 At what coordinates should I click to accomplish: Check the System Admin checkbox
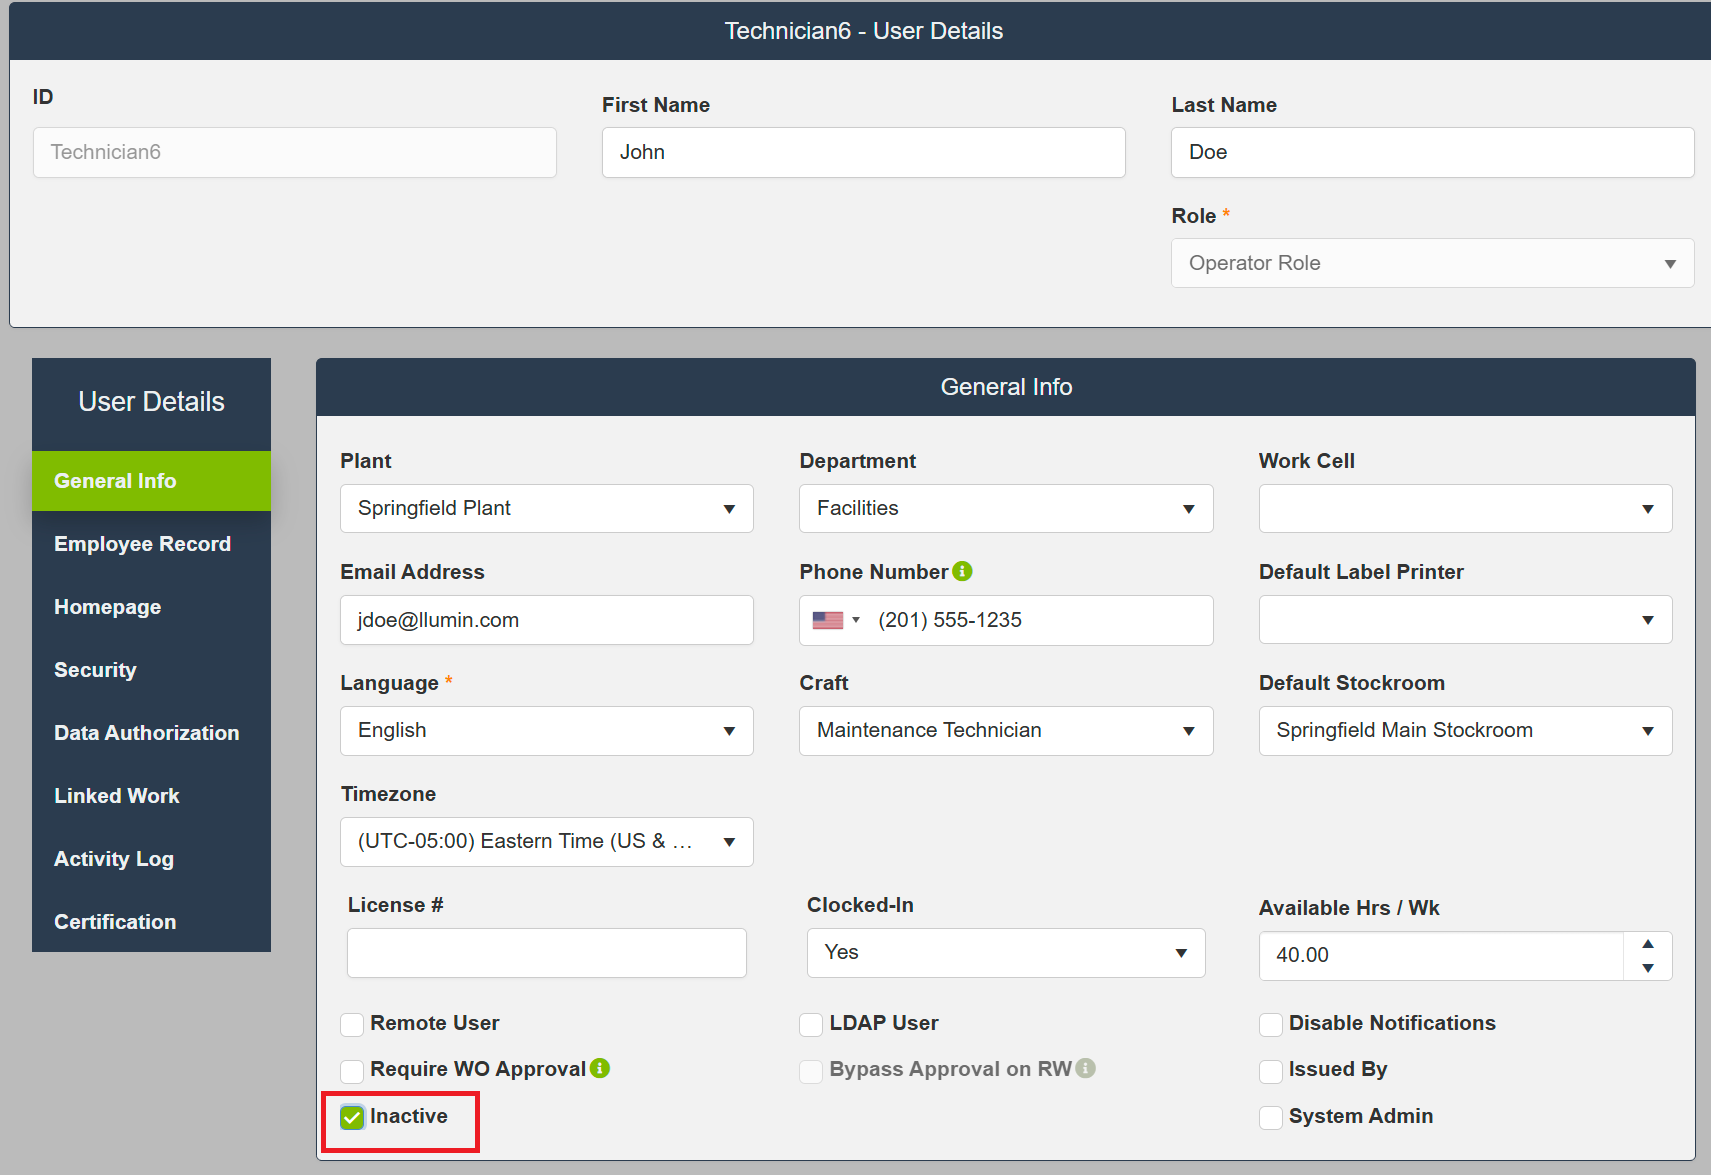1271,1117
